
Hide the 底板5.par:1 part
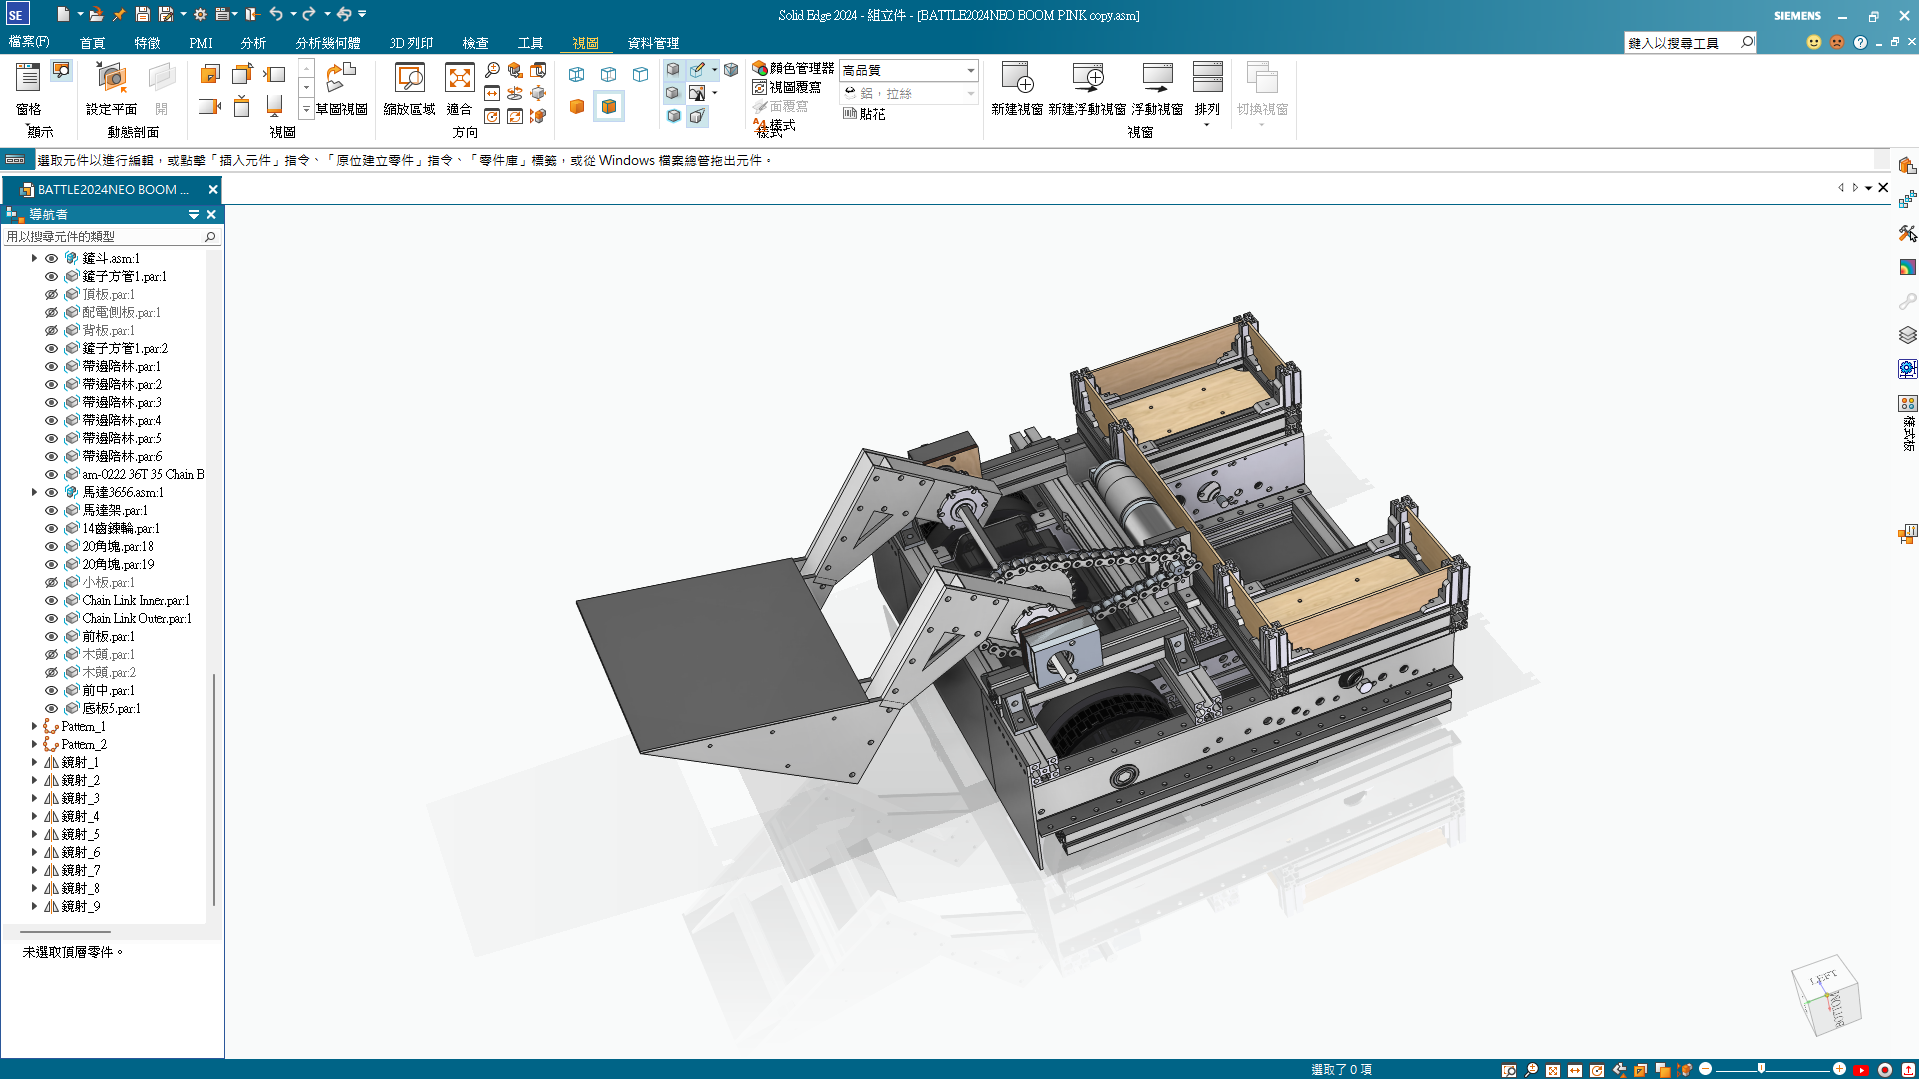click(x=51, y=709)
